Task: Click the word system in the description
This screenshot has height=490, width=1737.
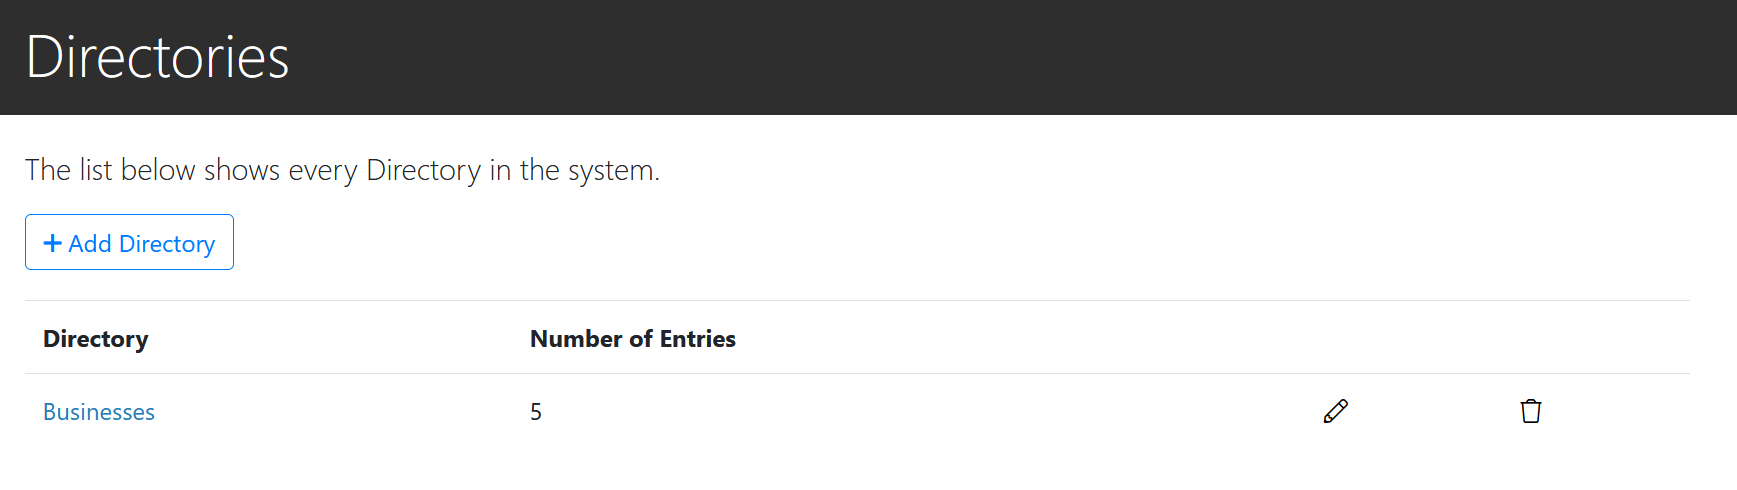Action: click(x=613, y=170)
